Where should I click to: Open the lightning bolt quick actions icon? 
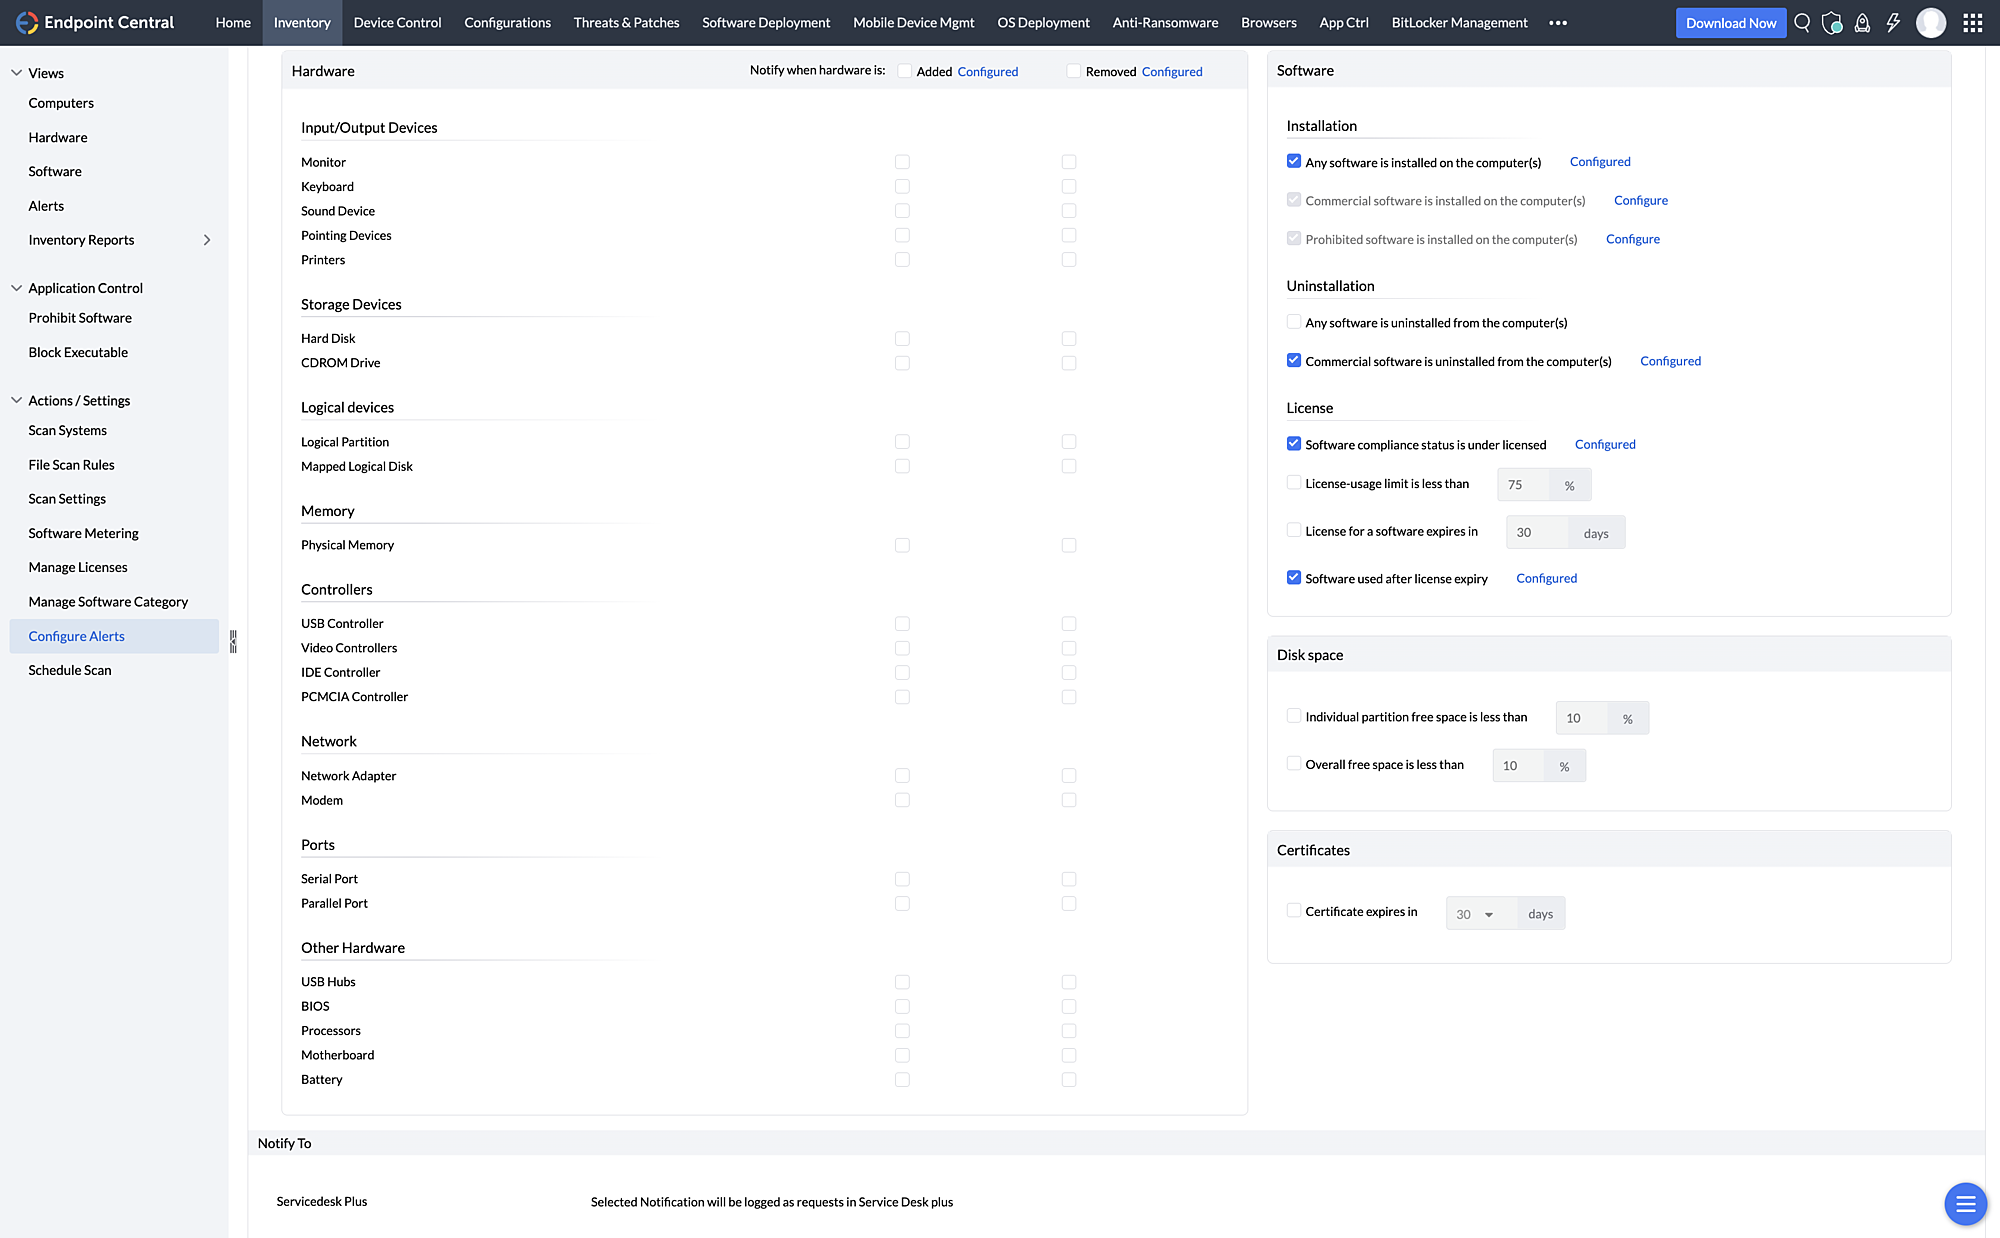(1893, 22)
